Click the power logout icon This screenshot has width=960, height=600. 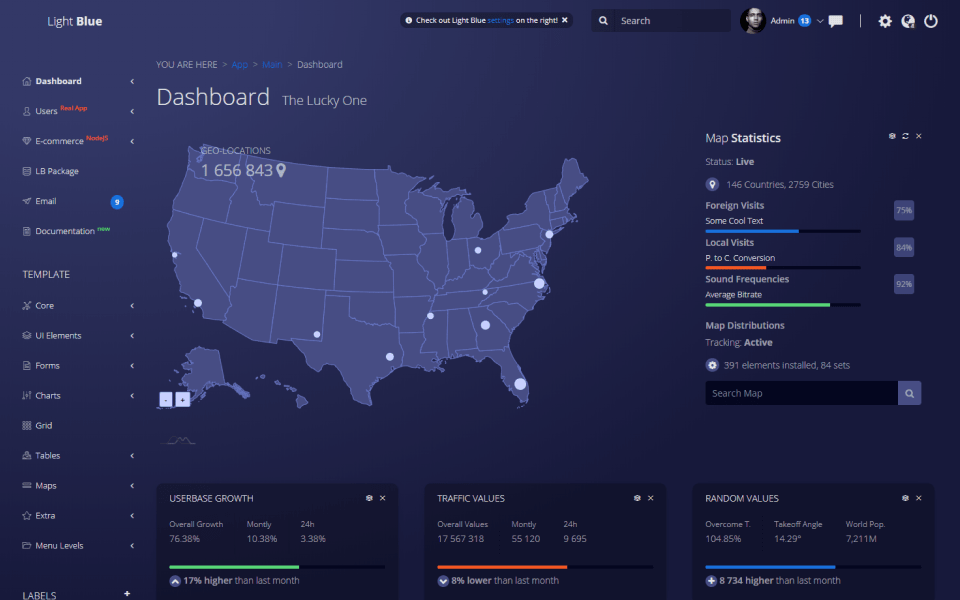[x=931, y=21]
